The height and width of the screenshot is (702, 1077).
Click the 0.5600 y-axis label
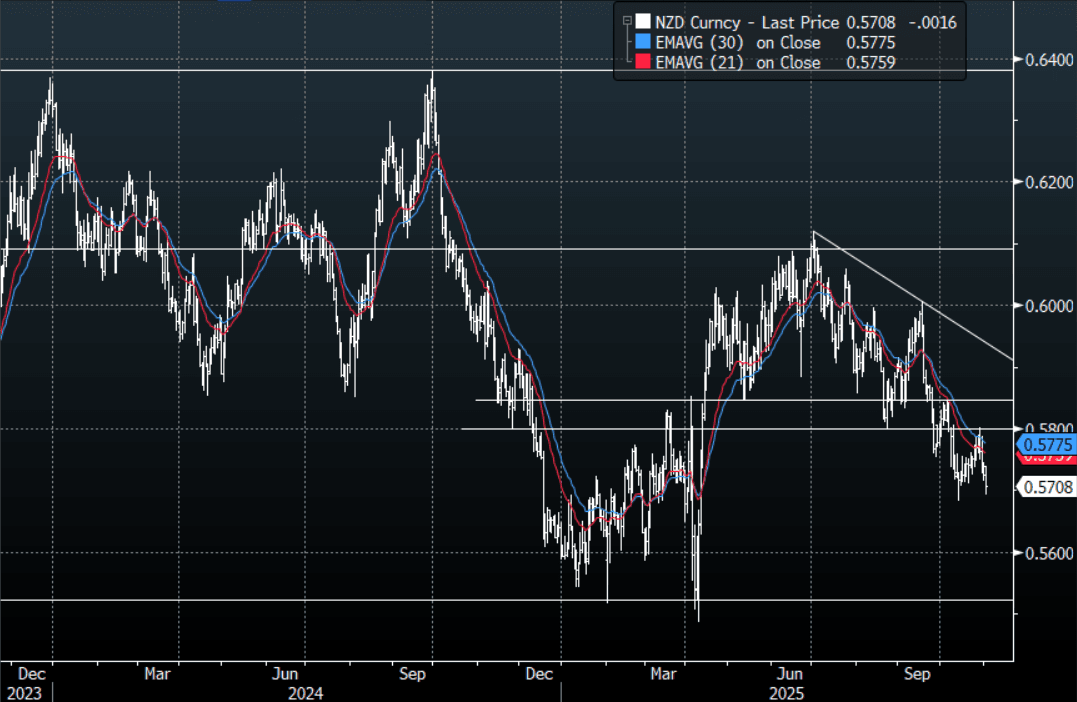click(x=1046, y=553)
